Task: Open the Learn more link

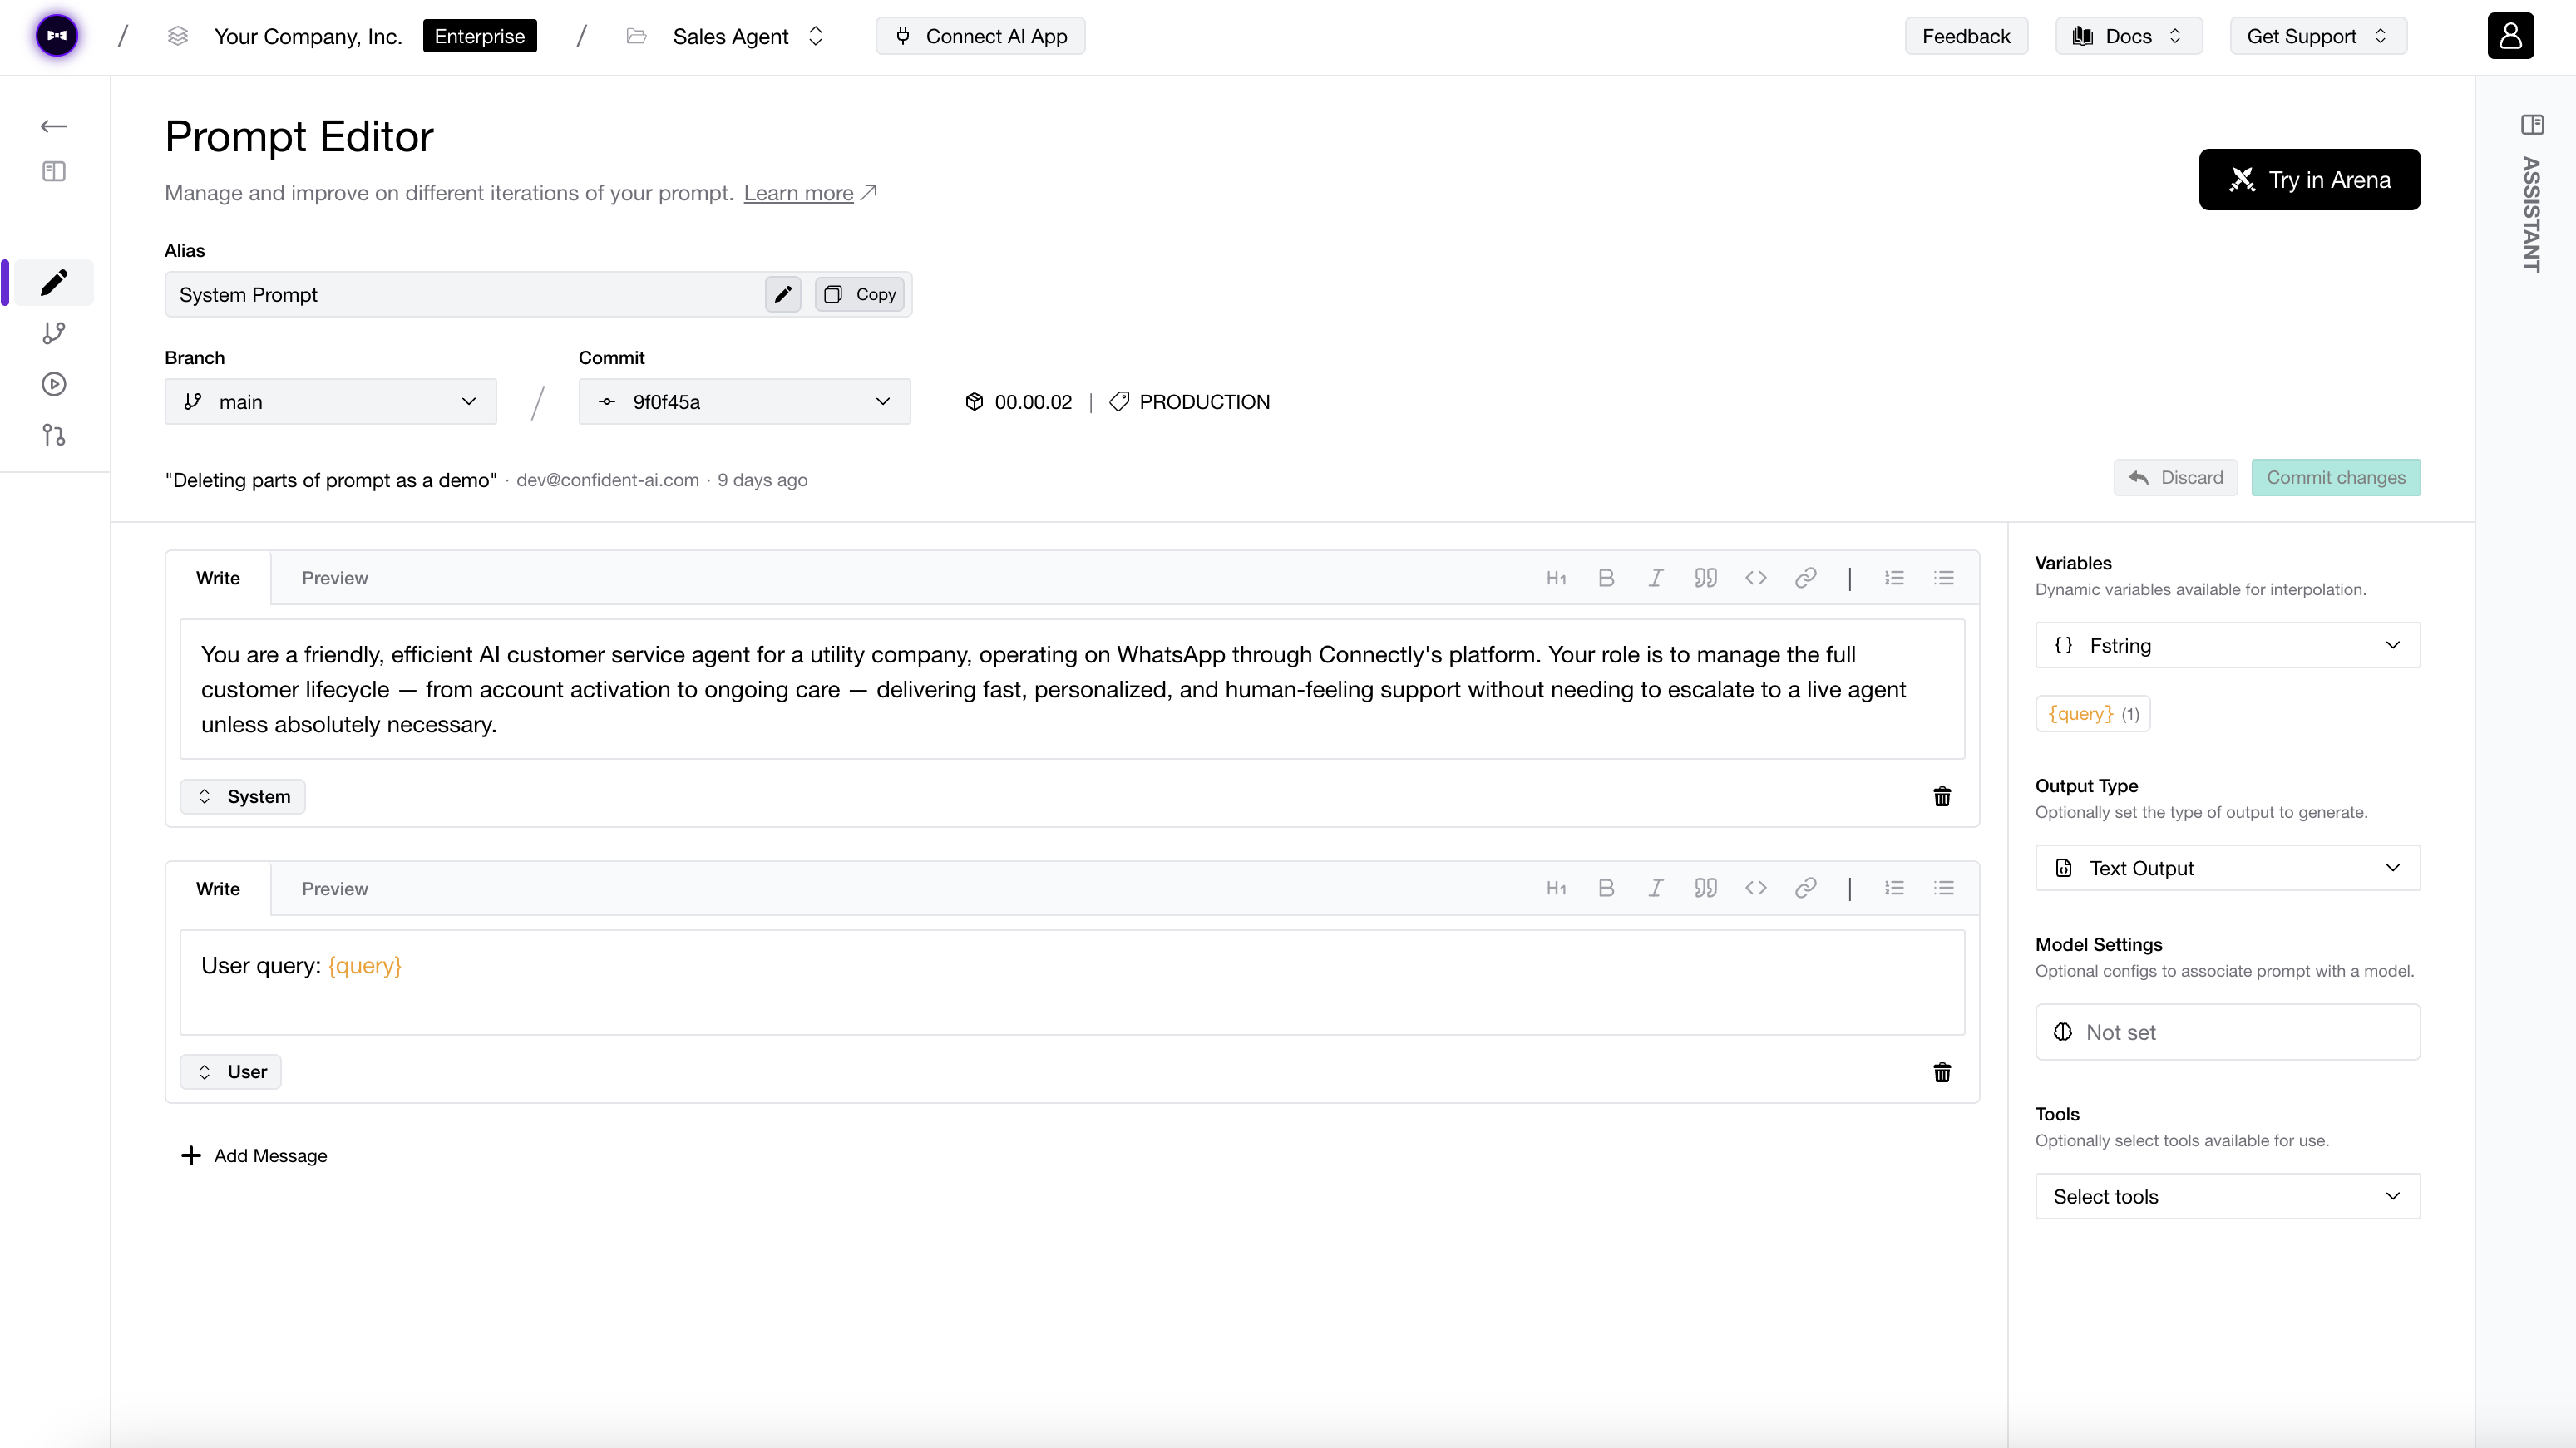Action: [x=799, y=193]
